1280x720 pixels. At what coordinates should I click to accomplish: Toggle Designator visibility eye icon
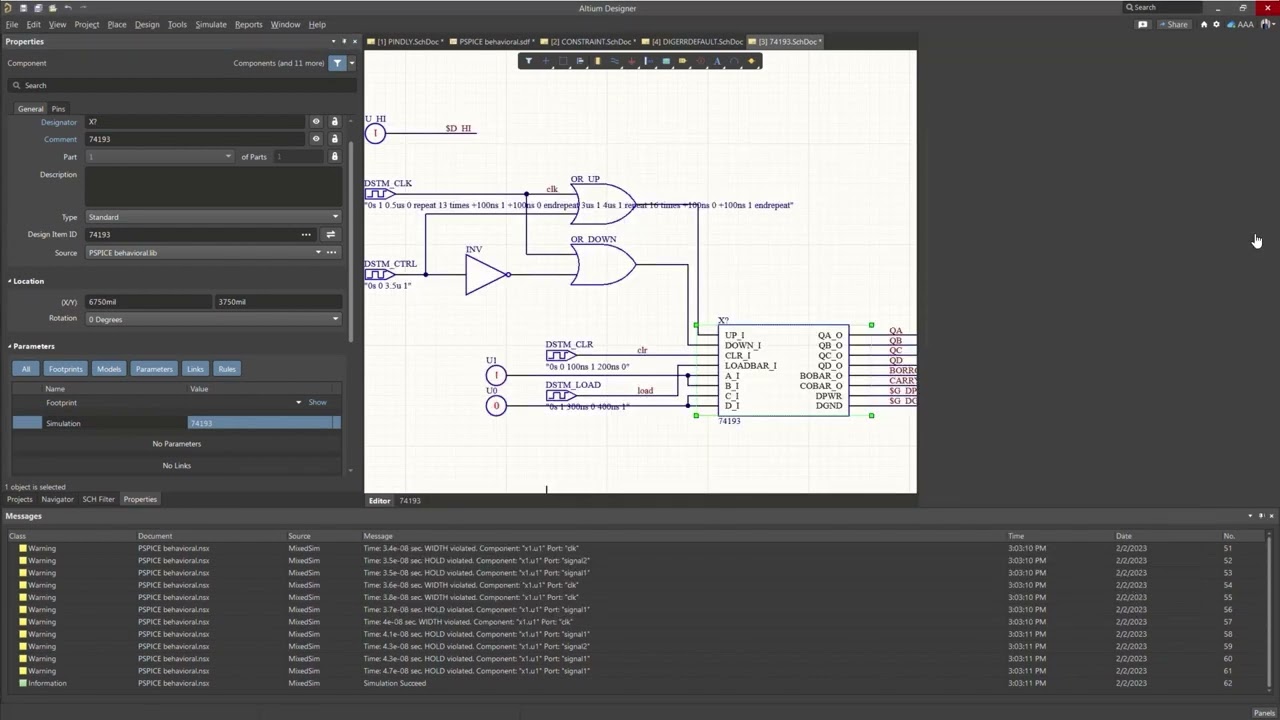(316, 122)
